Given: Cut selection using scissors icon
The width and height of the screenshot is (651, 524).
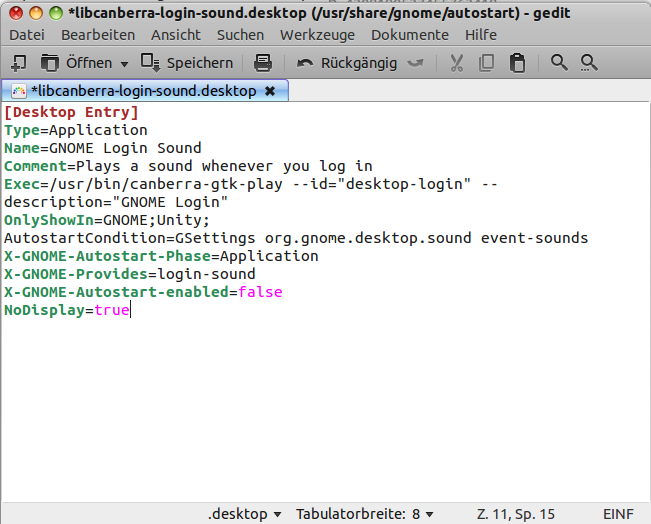Looking at the screenshot, I should pos(456,63).
